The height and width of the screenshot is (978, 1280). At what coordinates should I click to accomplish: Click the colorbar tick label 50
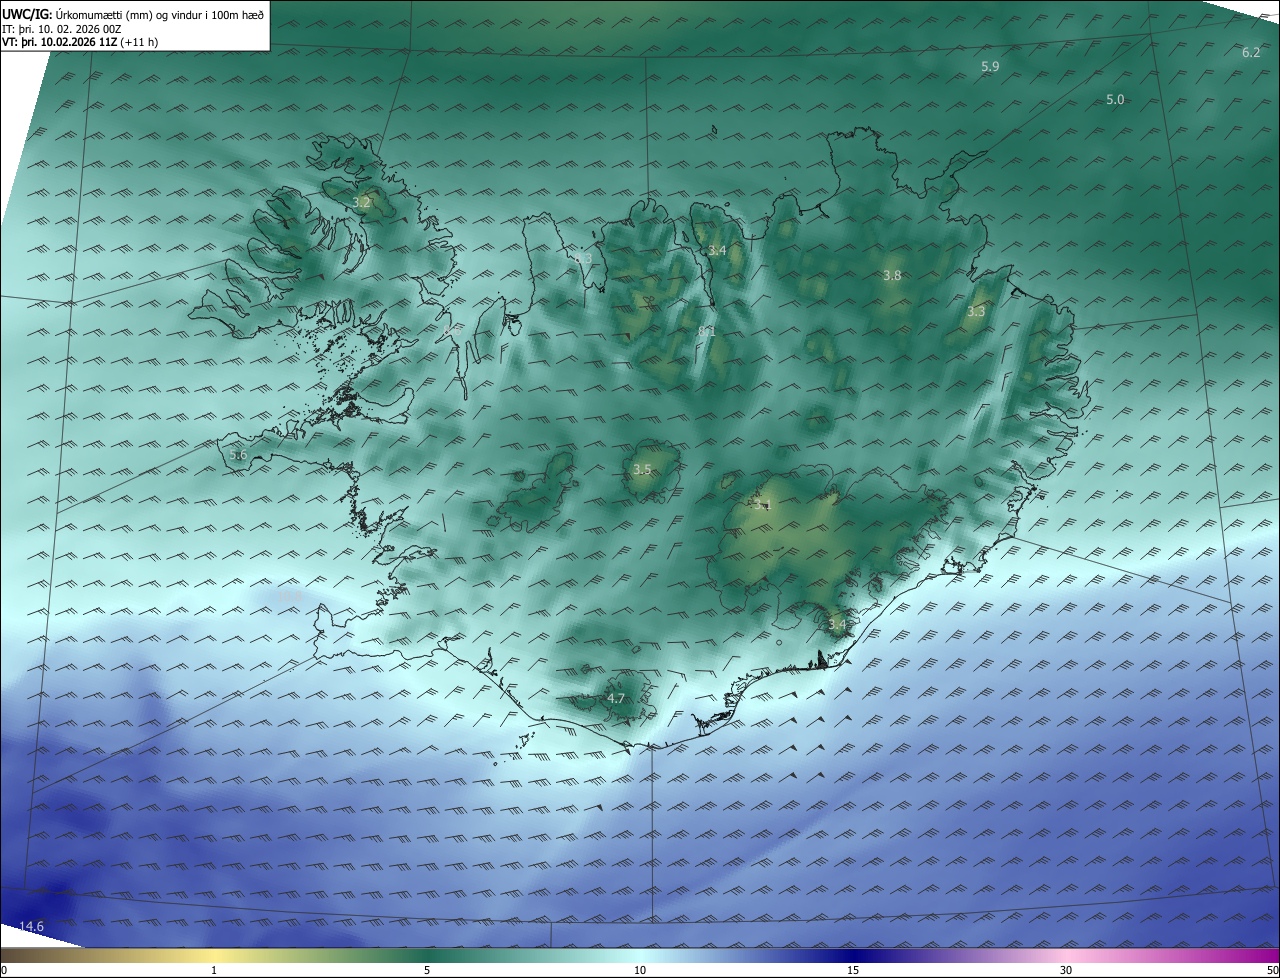pyautogui.click(x=1272, y=970)
